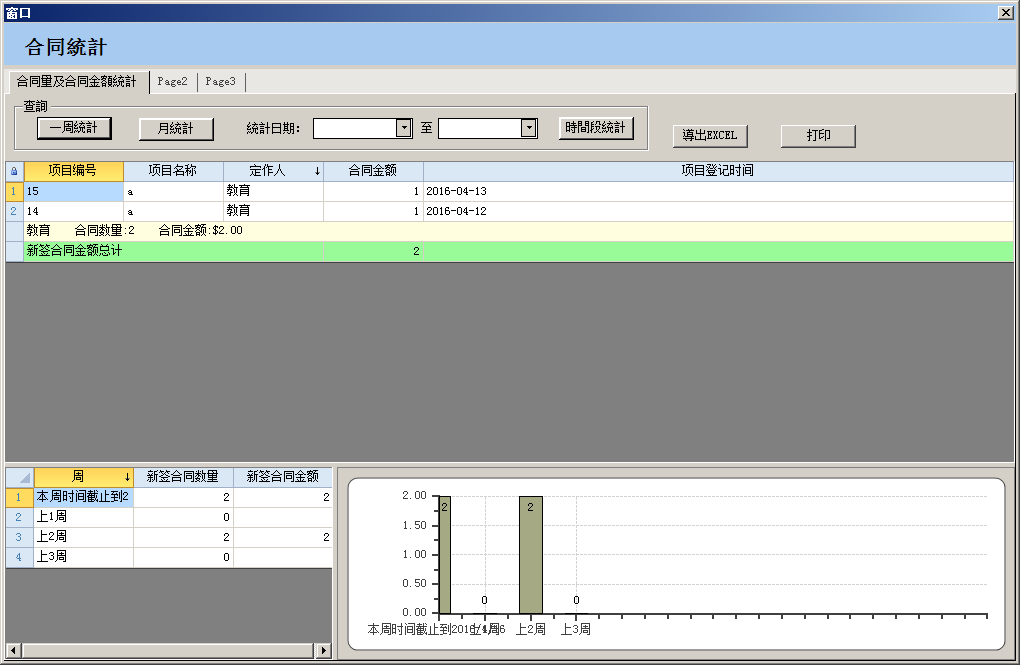Click sort arrow on 定作人 column
Image resolution: width=1020 pixels, height=665 pixels.
[317, 172]
